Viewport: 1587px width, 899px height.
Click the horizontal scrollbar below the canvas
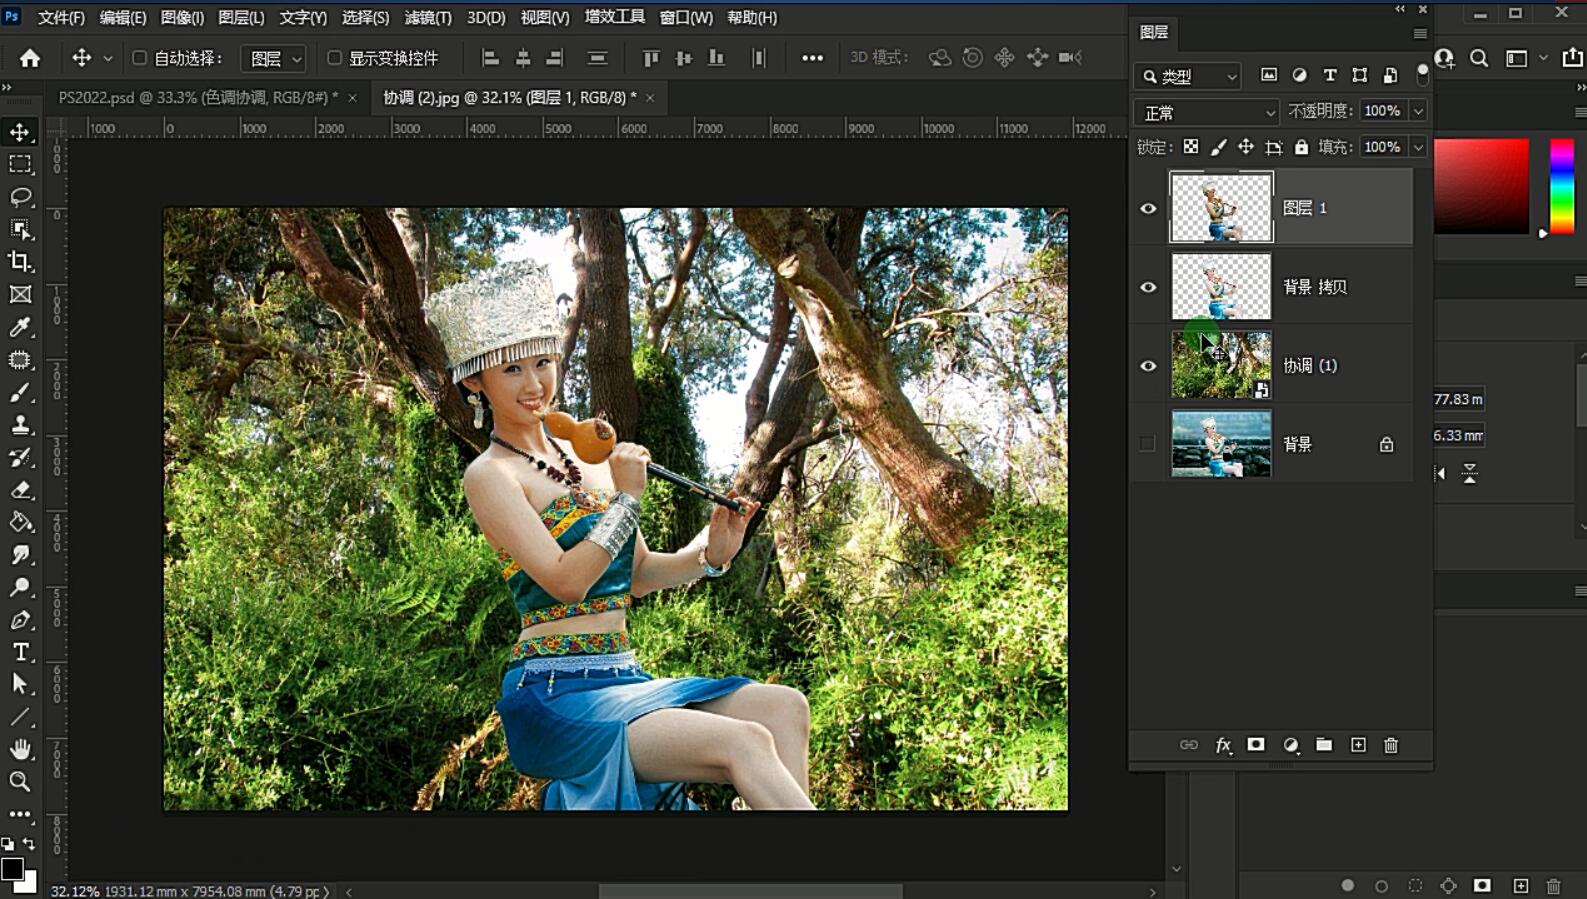click(x=750, y=891)
